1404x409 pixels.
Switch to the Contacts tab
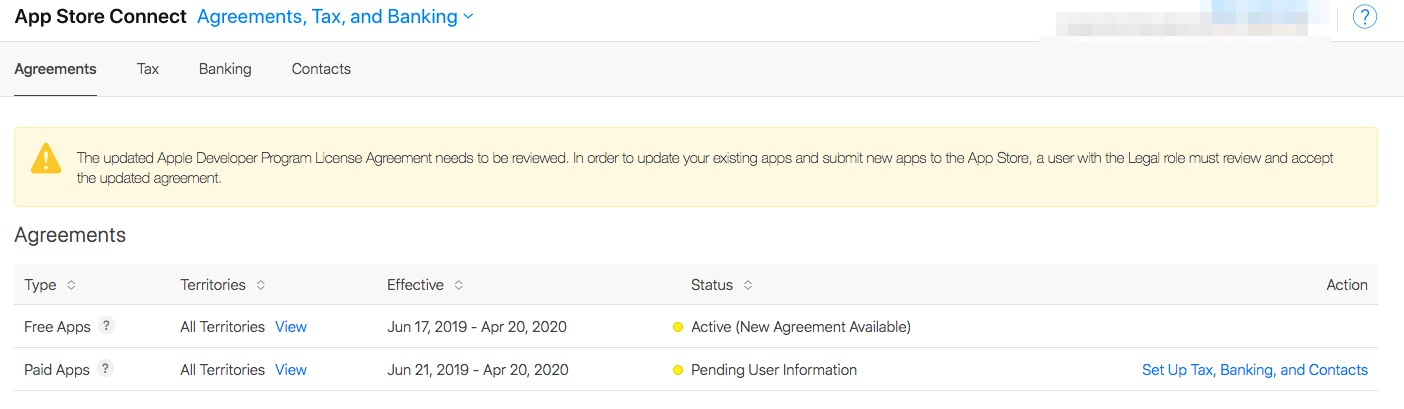321,69
